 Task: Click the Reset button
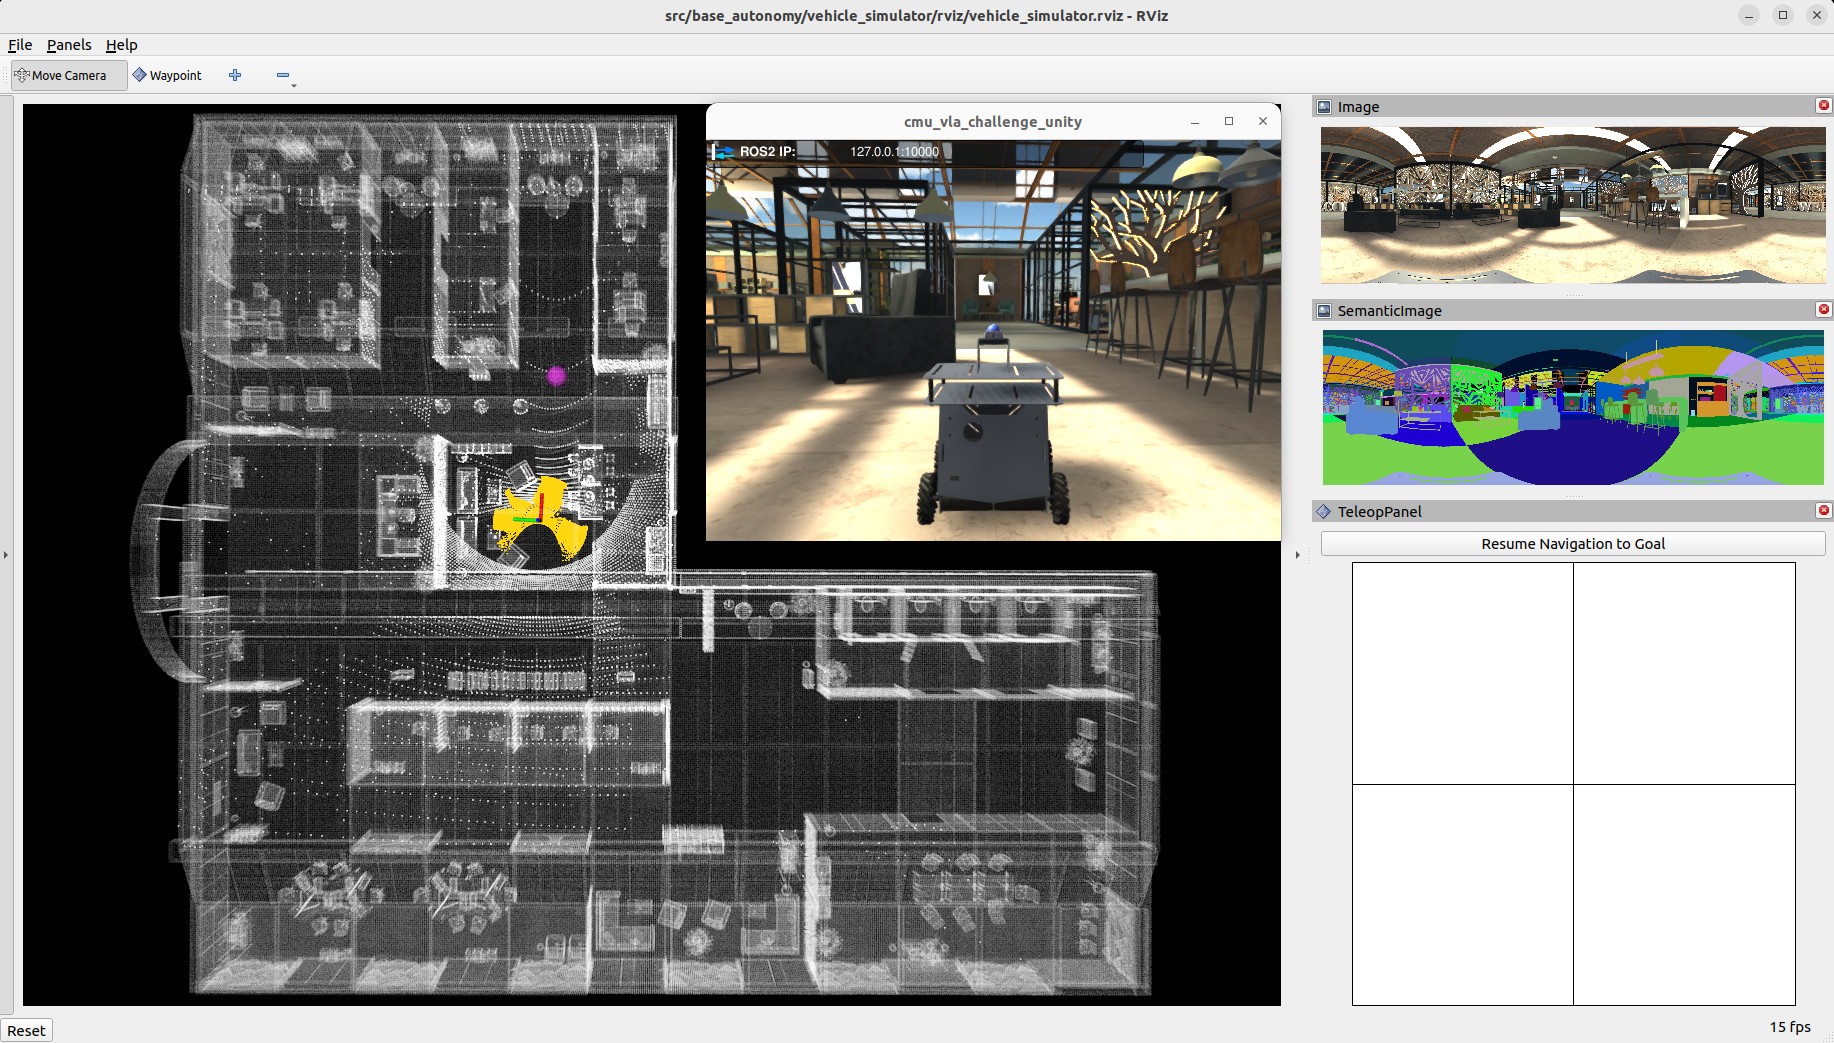point(26,1031)
